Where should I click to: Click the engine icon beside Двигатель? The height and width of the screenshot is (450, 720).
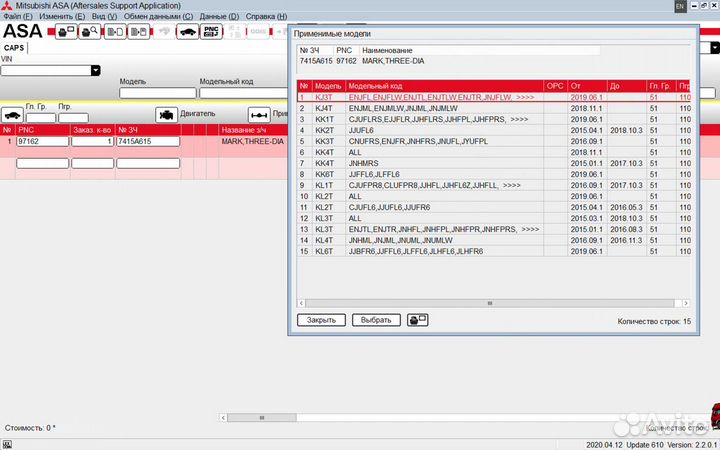pos(166,115)
